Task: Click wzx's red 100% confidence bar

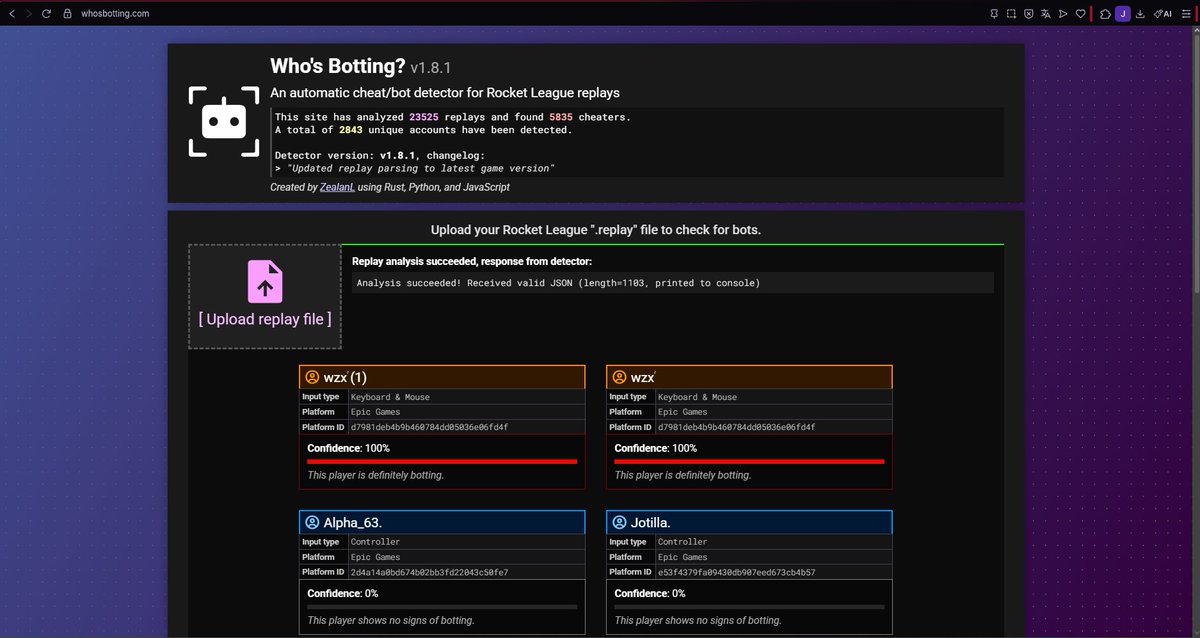Action: click(x=442, y=463)
